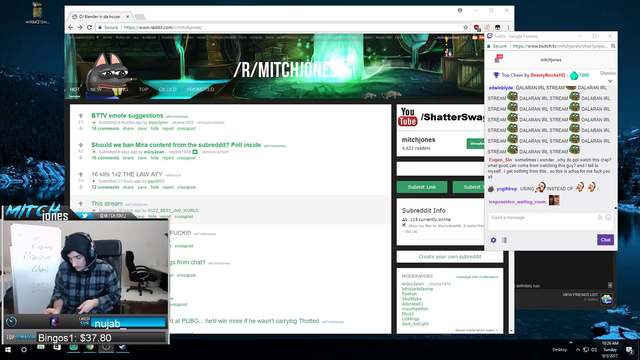
Task: Click the Submit Link button
Action: click(422, 187)
